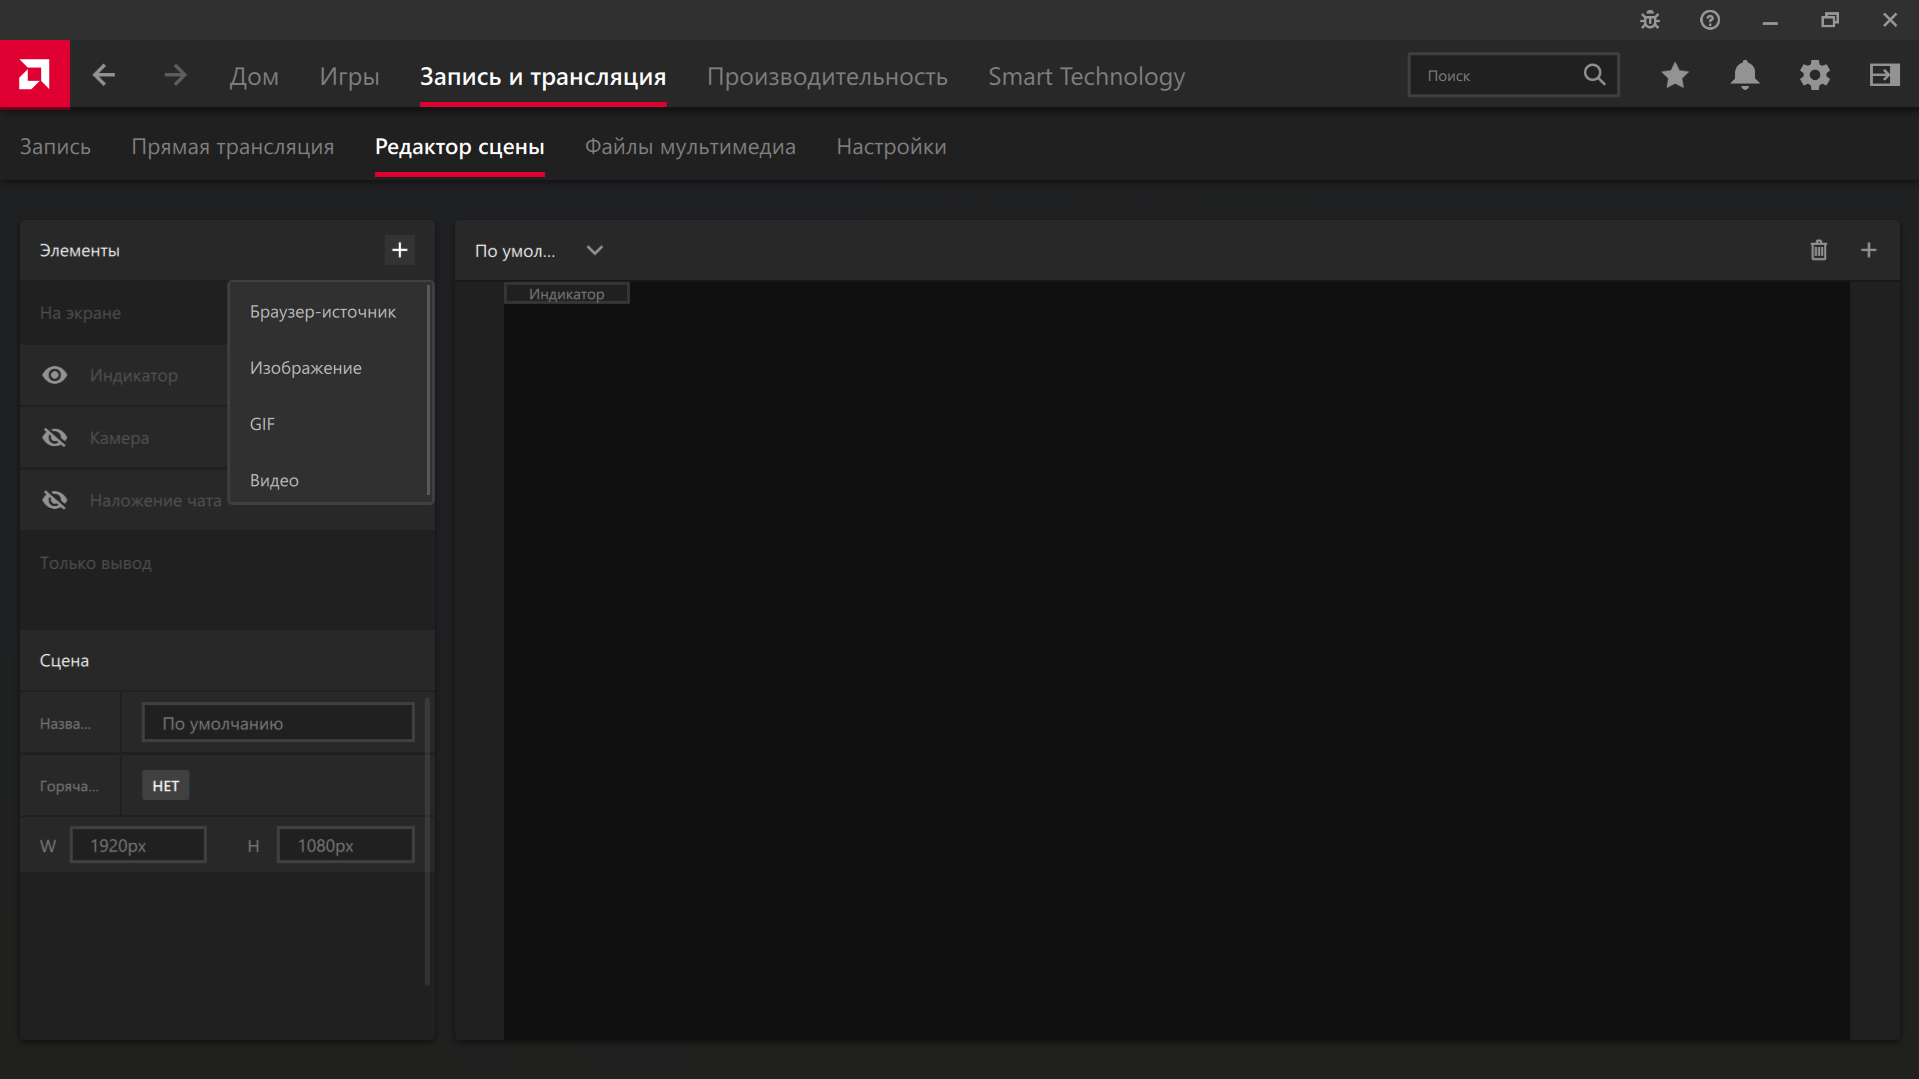Click the elements menu scrollbar
The height and width of the screenshot is (1079, 1919).
pos(429,390)
